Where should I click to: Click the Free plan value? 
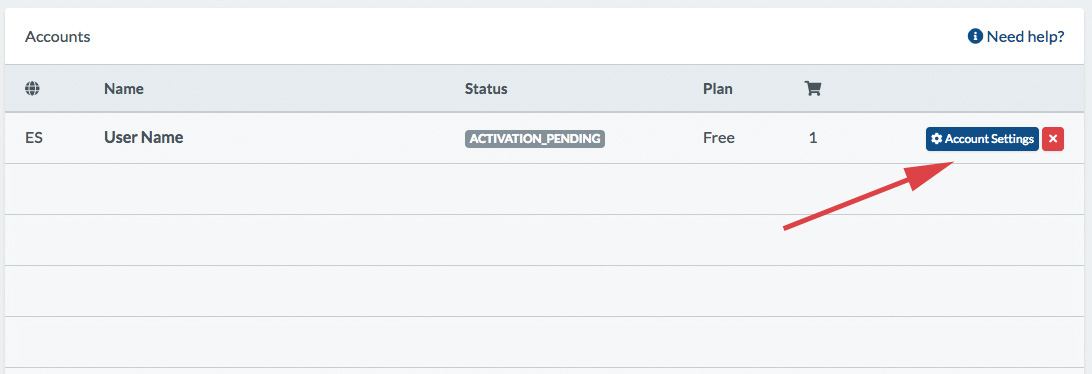tap(719, 138)
